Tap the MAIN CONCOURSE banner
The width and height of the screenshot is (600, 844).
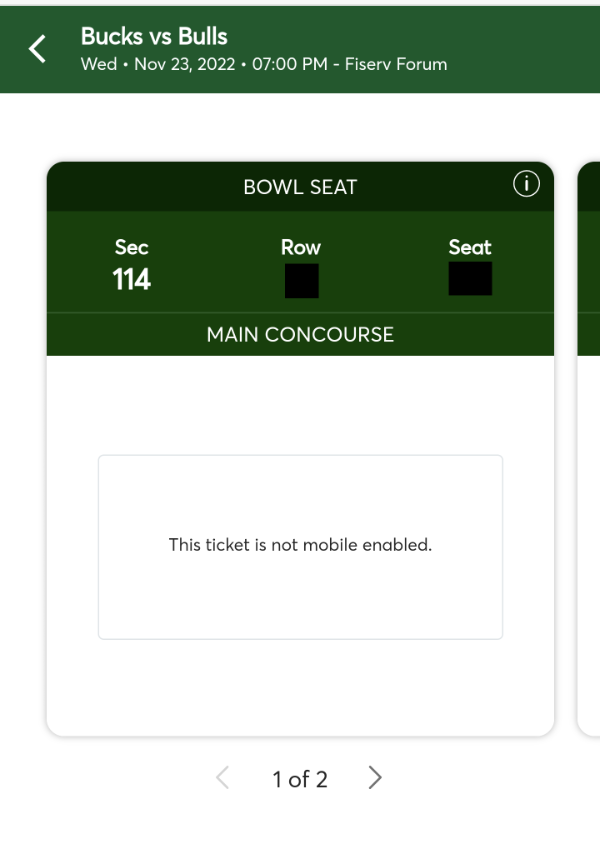pyautogui.click(x=300, y=334)
